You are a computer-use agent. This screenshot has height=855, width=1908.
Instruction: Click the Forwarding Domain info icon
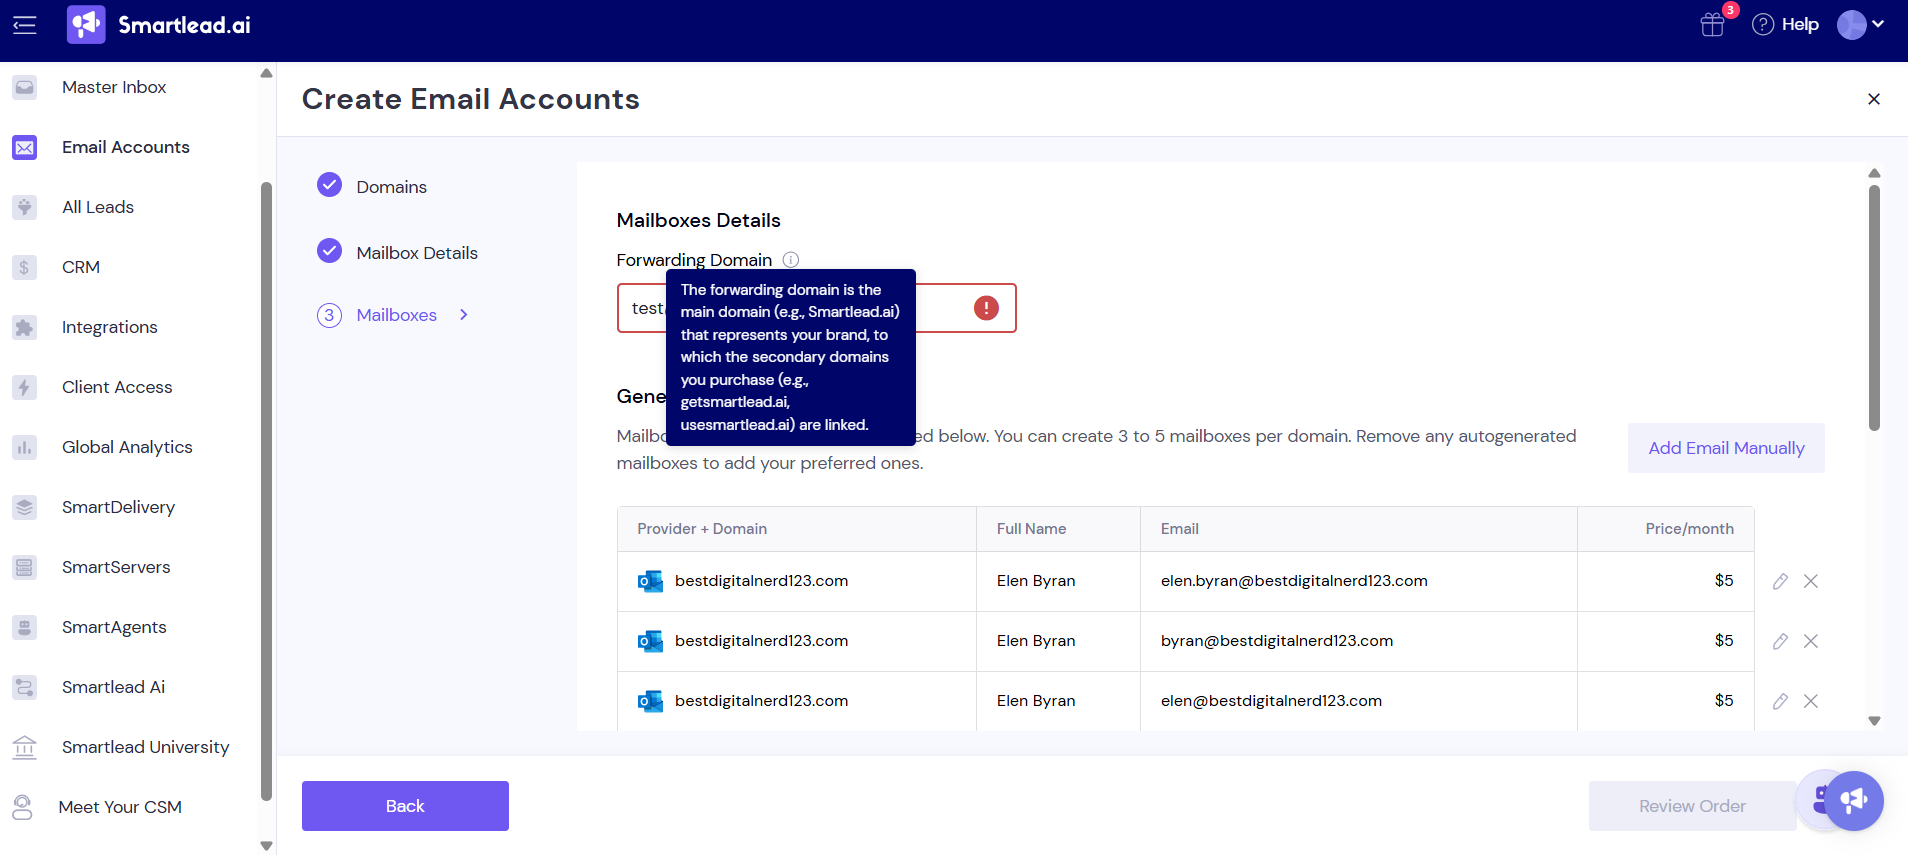[790, 260]
